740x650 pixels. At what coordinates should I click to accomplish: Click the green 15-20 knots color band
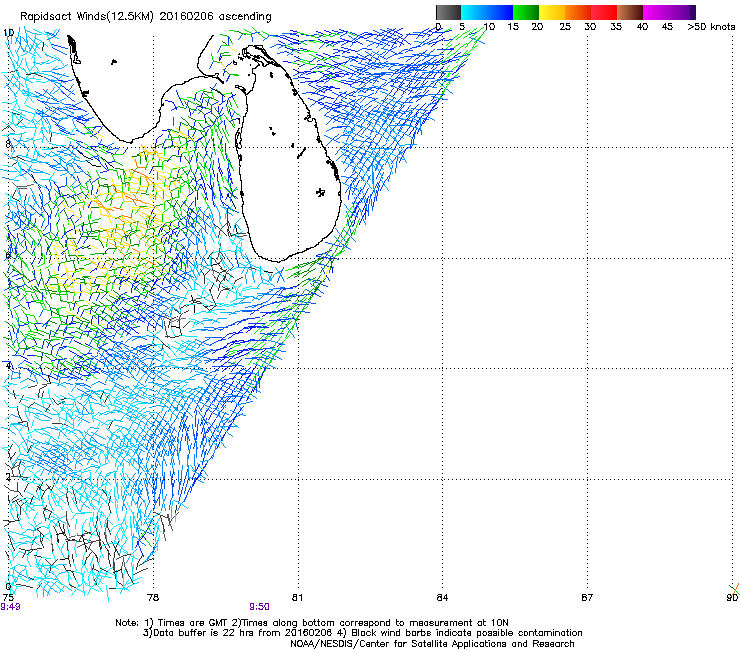tap(526, 12)
